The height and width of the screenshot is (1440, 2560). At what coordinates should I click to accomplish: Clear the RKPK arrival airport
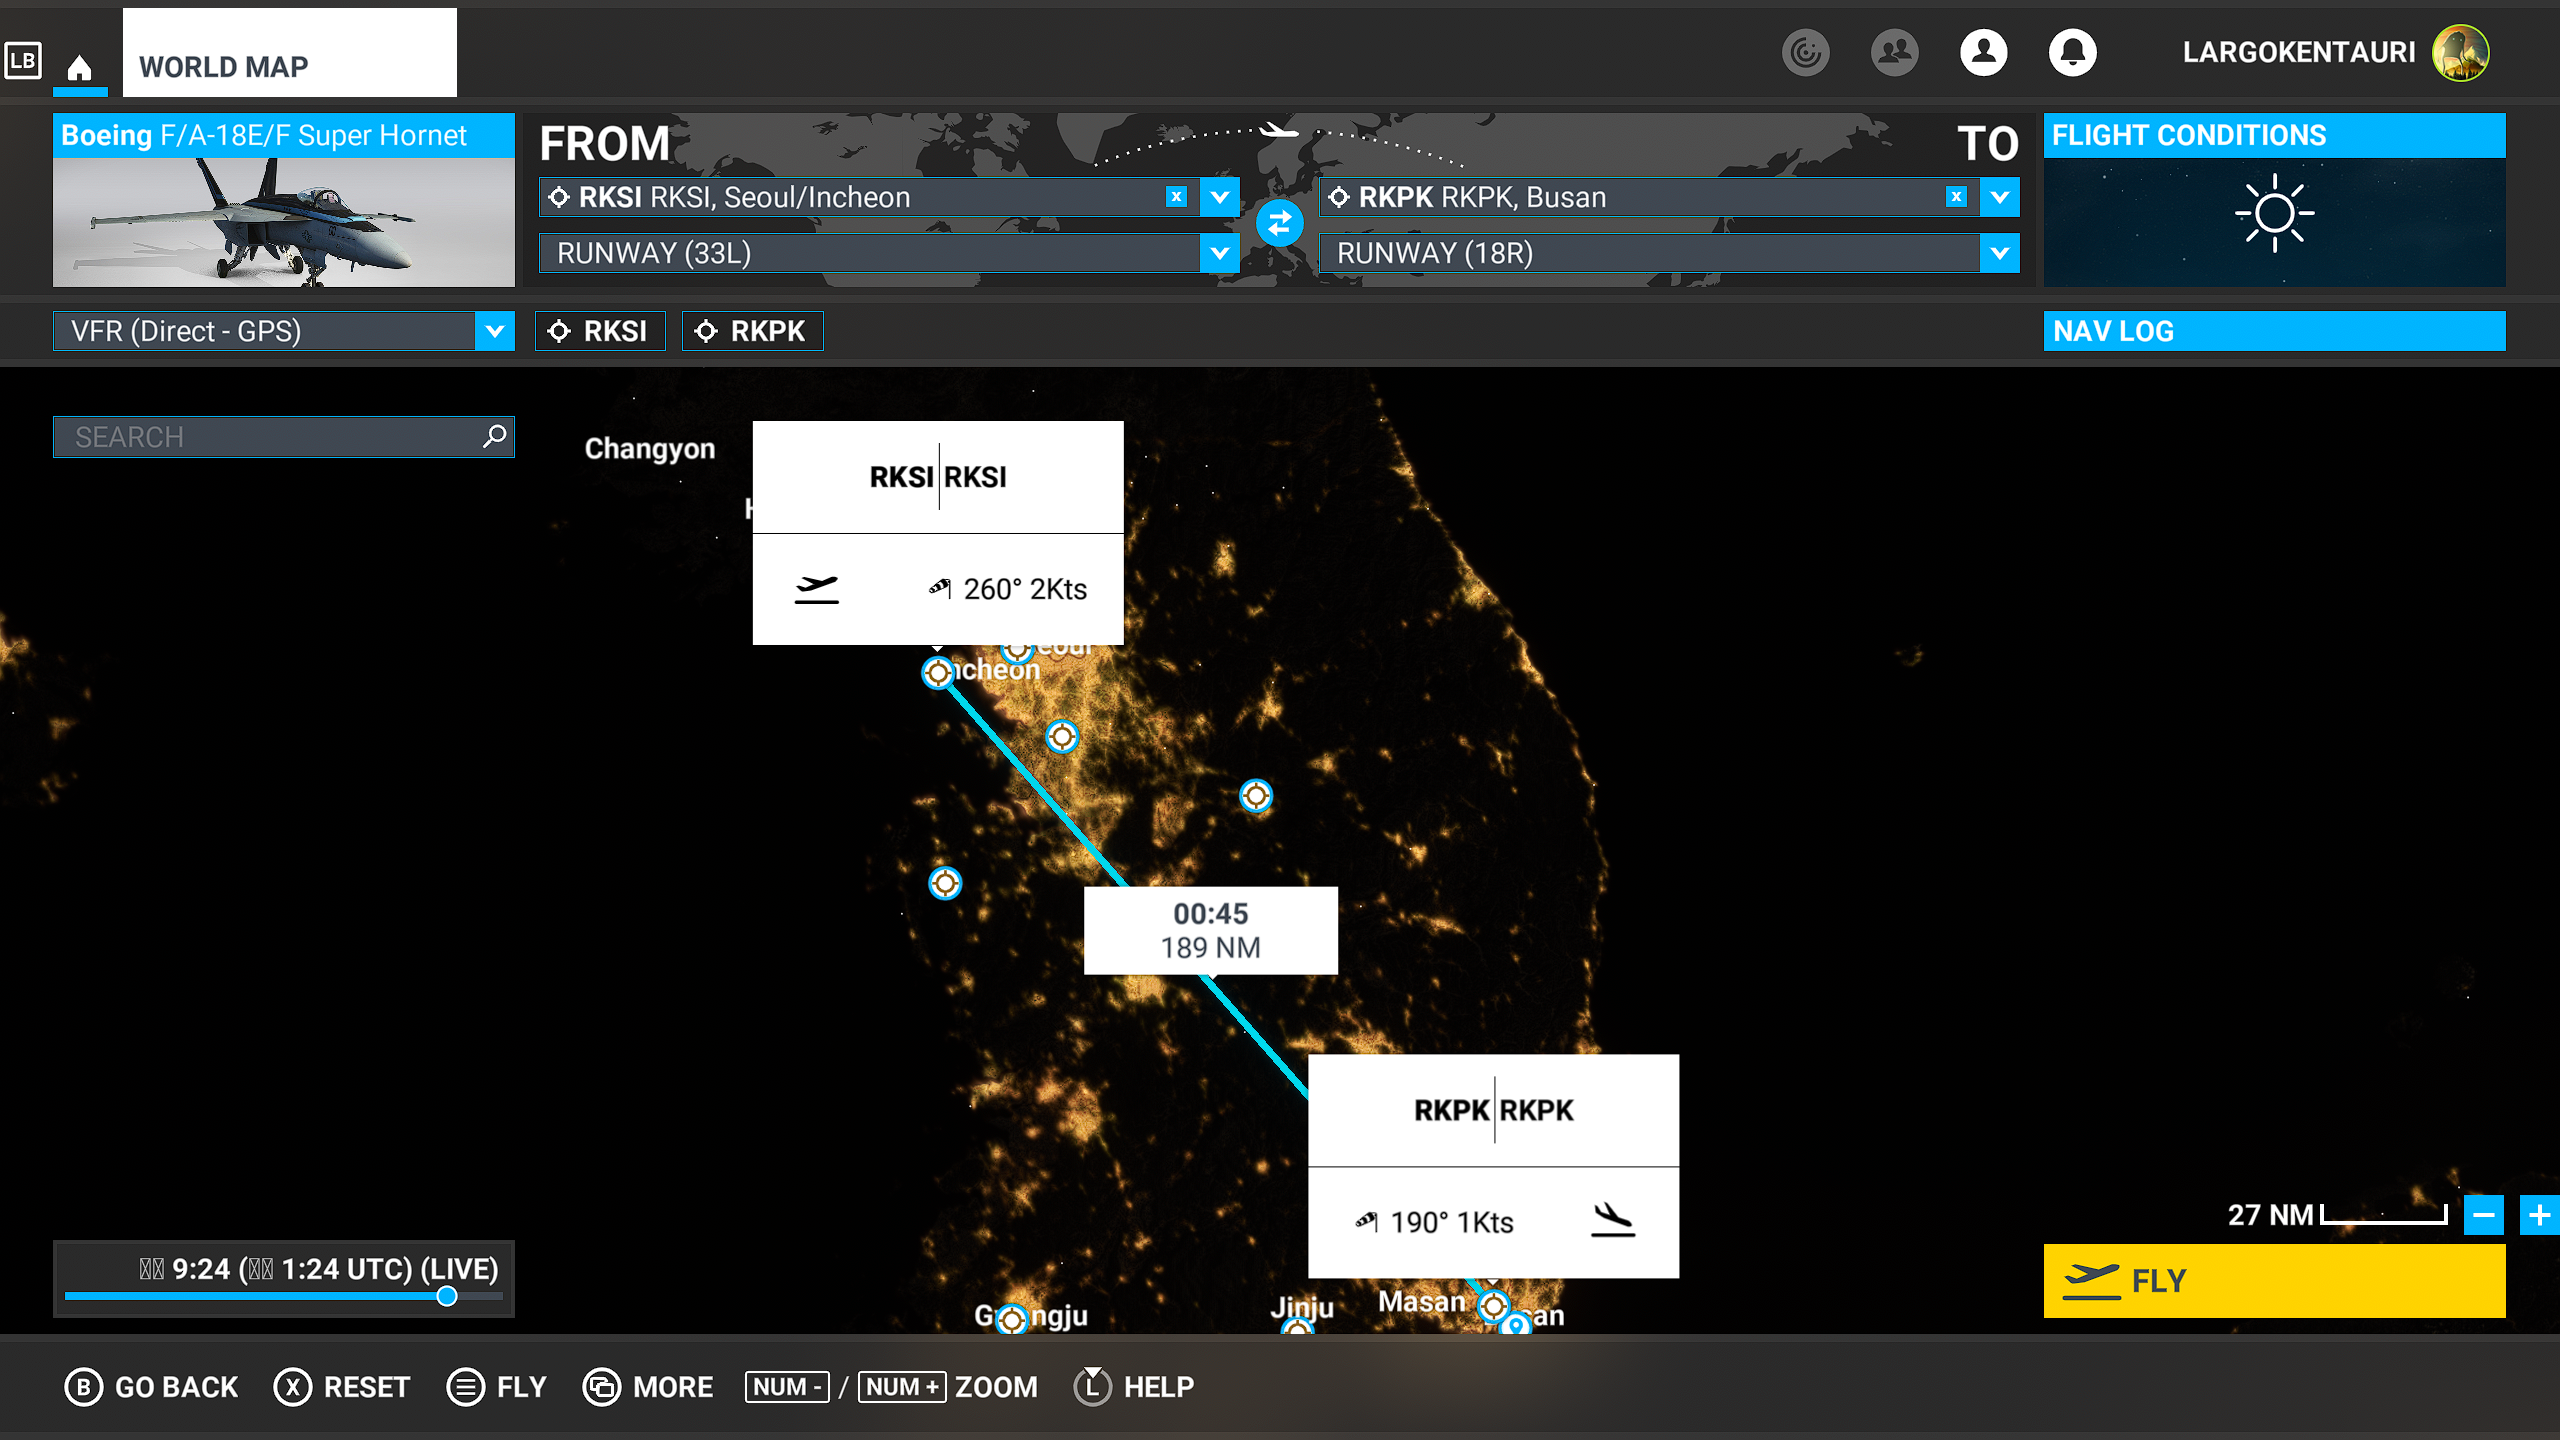coord(1956,197)
